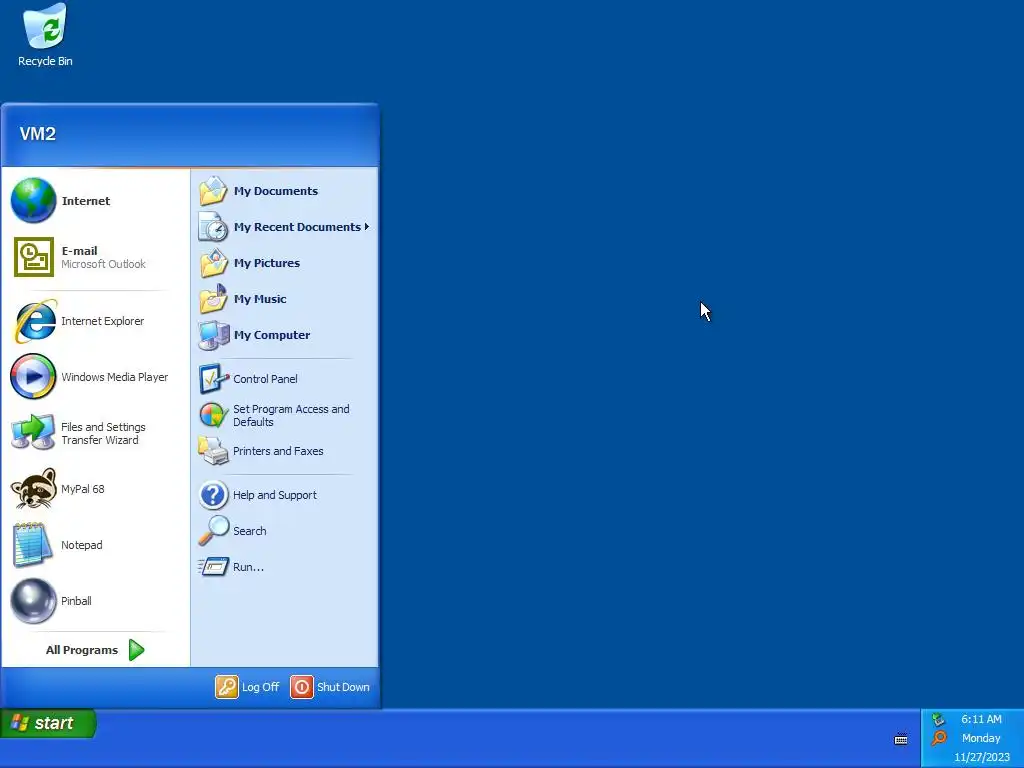The height and width of the screenshot is (768, 1024).
Task: Click the Help and Support label
Action: point(275,495)
